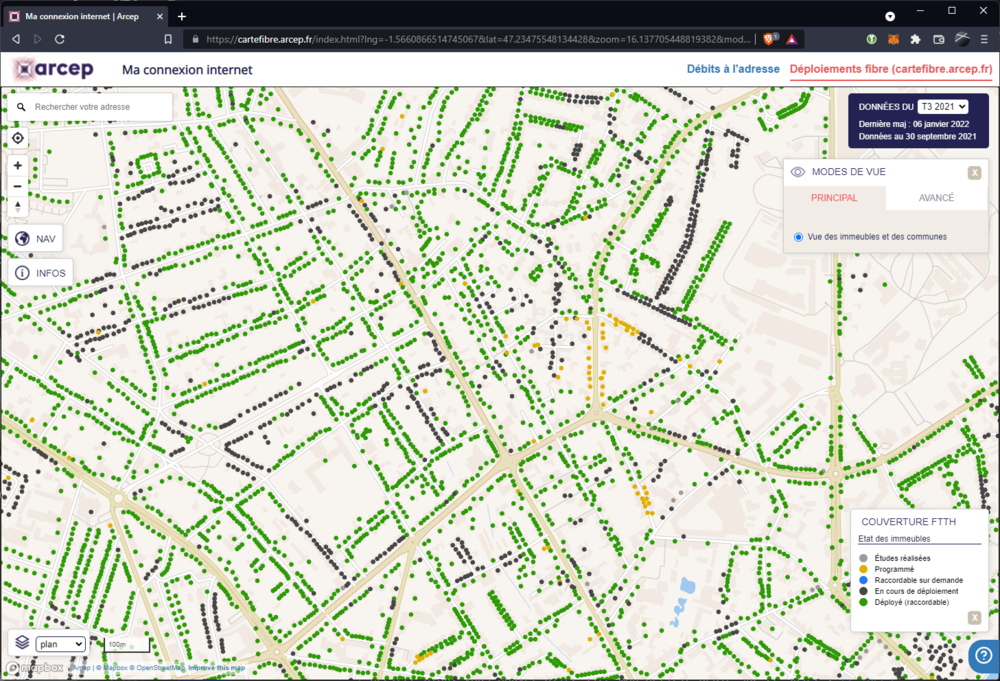Zoom in on the map
The image size is (1000, 681).
point(18,166)
